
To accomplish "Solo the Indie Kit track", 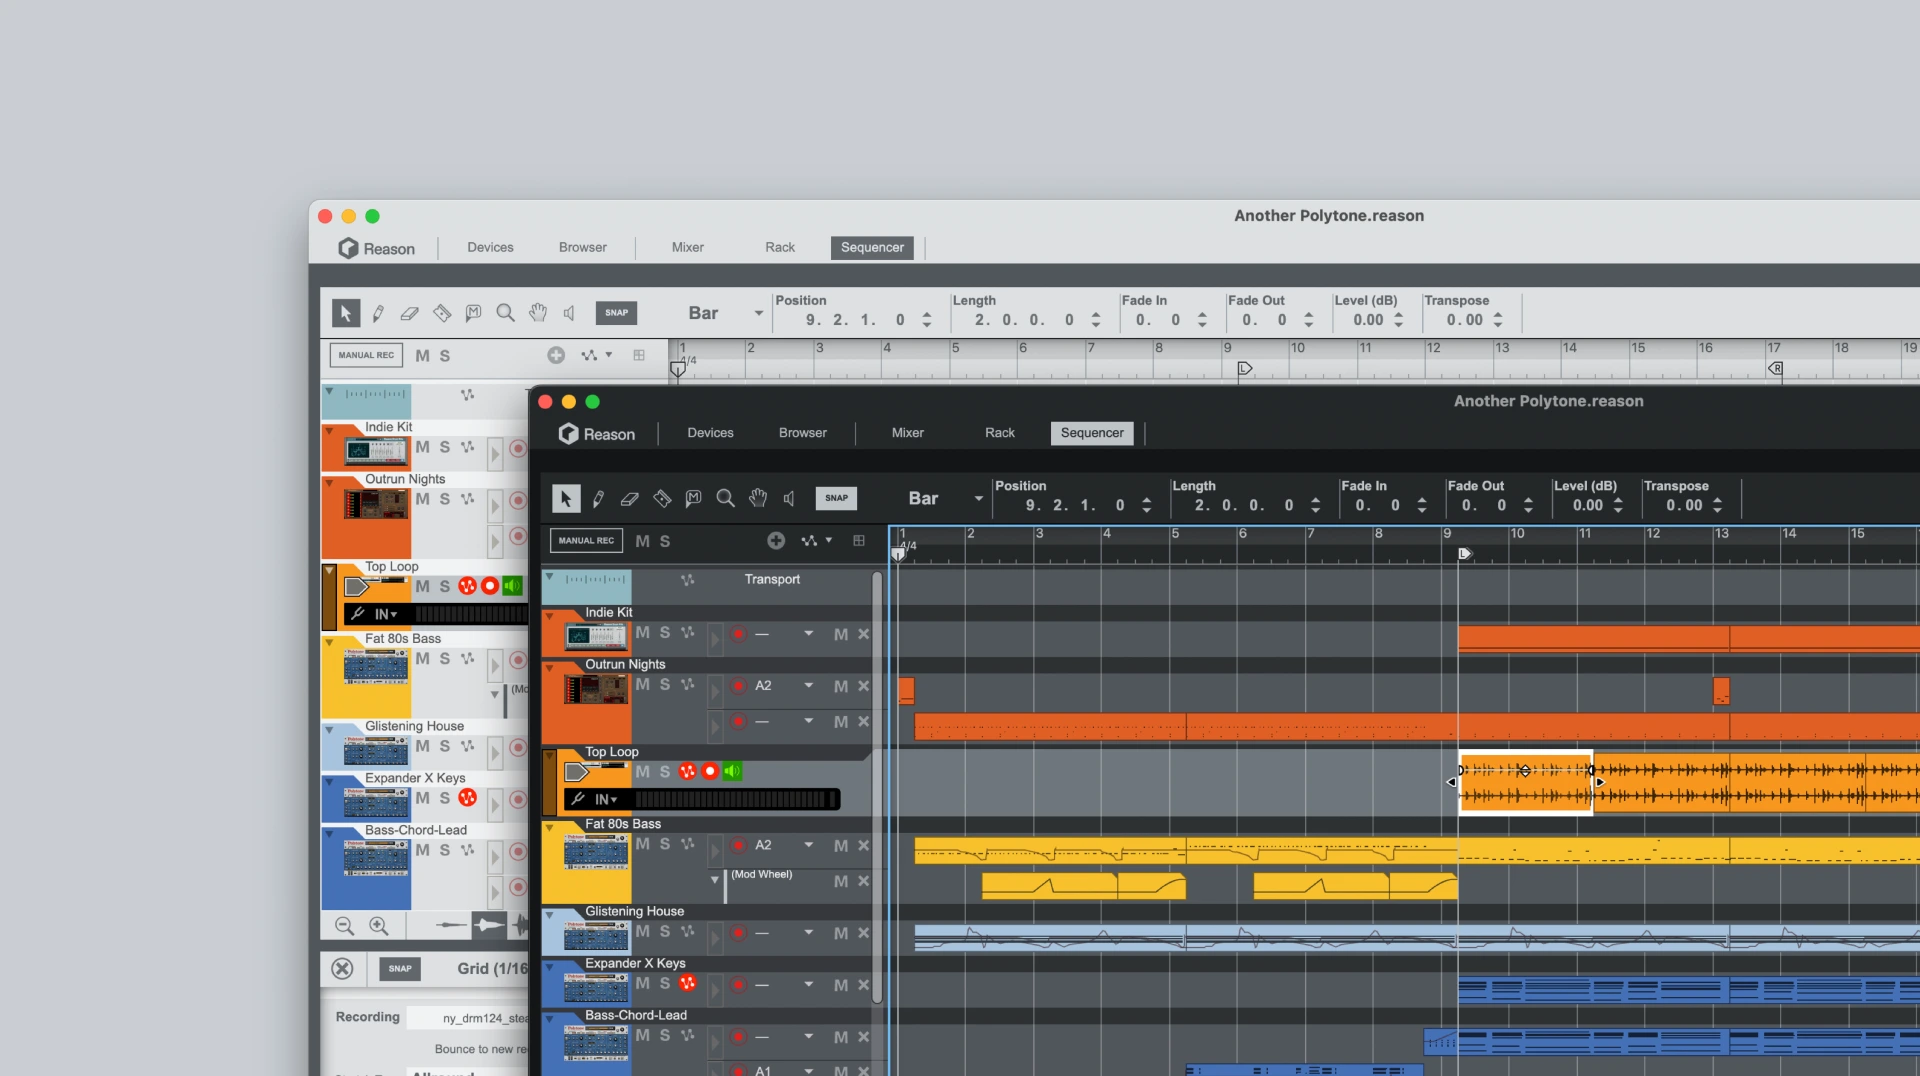I will click(x=663, y=633).
